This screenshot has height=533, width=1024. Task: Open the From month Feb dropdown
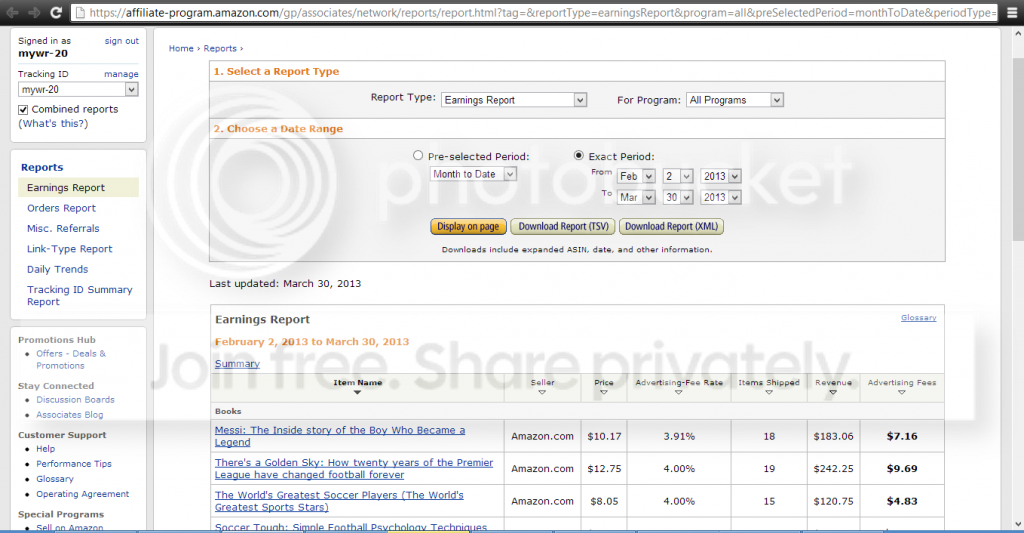(636, 176)
